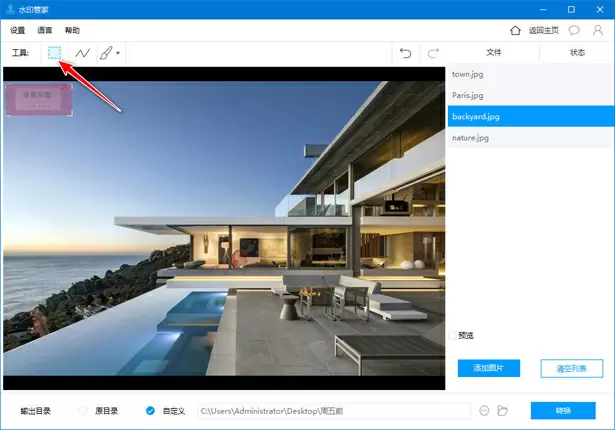Open the 语言 menu
The image size is (615, 430).
tap(45, 30)
